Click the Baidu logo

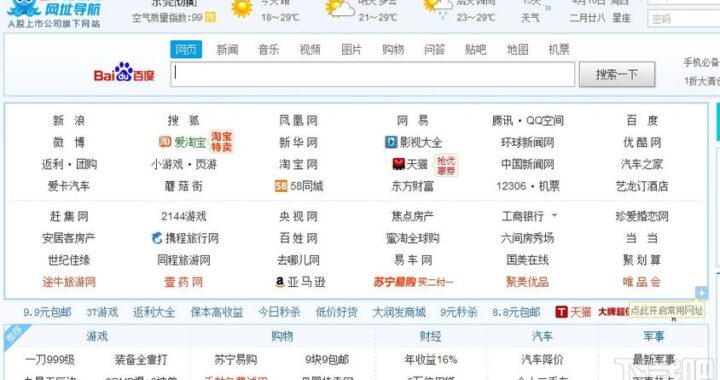tap(124, 73)
